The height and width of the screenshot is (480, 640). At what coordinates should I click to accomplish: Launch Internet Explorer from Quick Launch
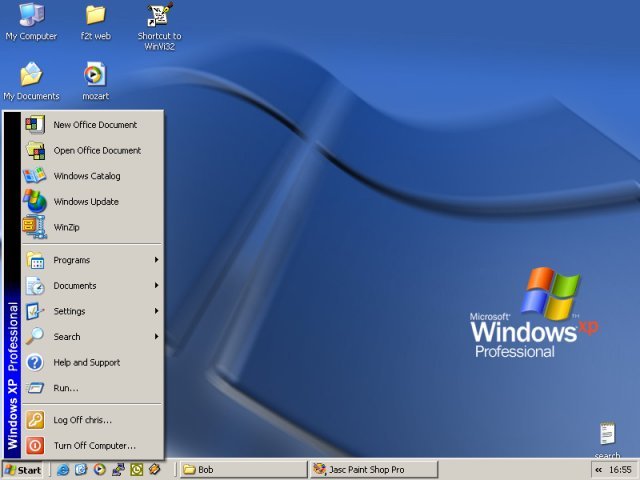(x=62, y=470)
